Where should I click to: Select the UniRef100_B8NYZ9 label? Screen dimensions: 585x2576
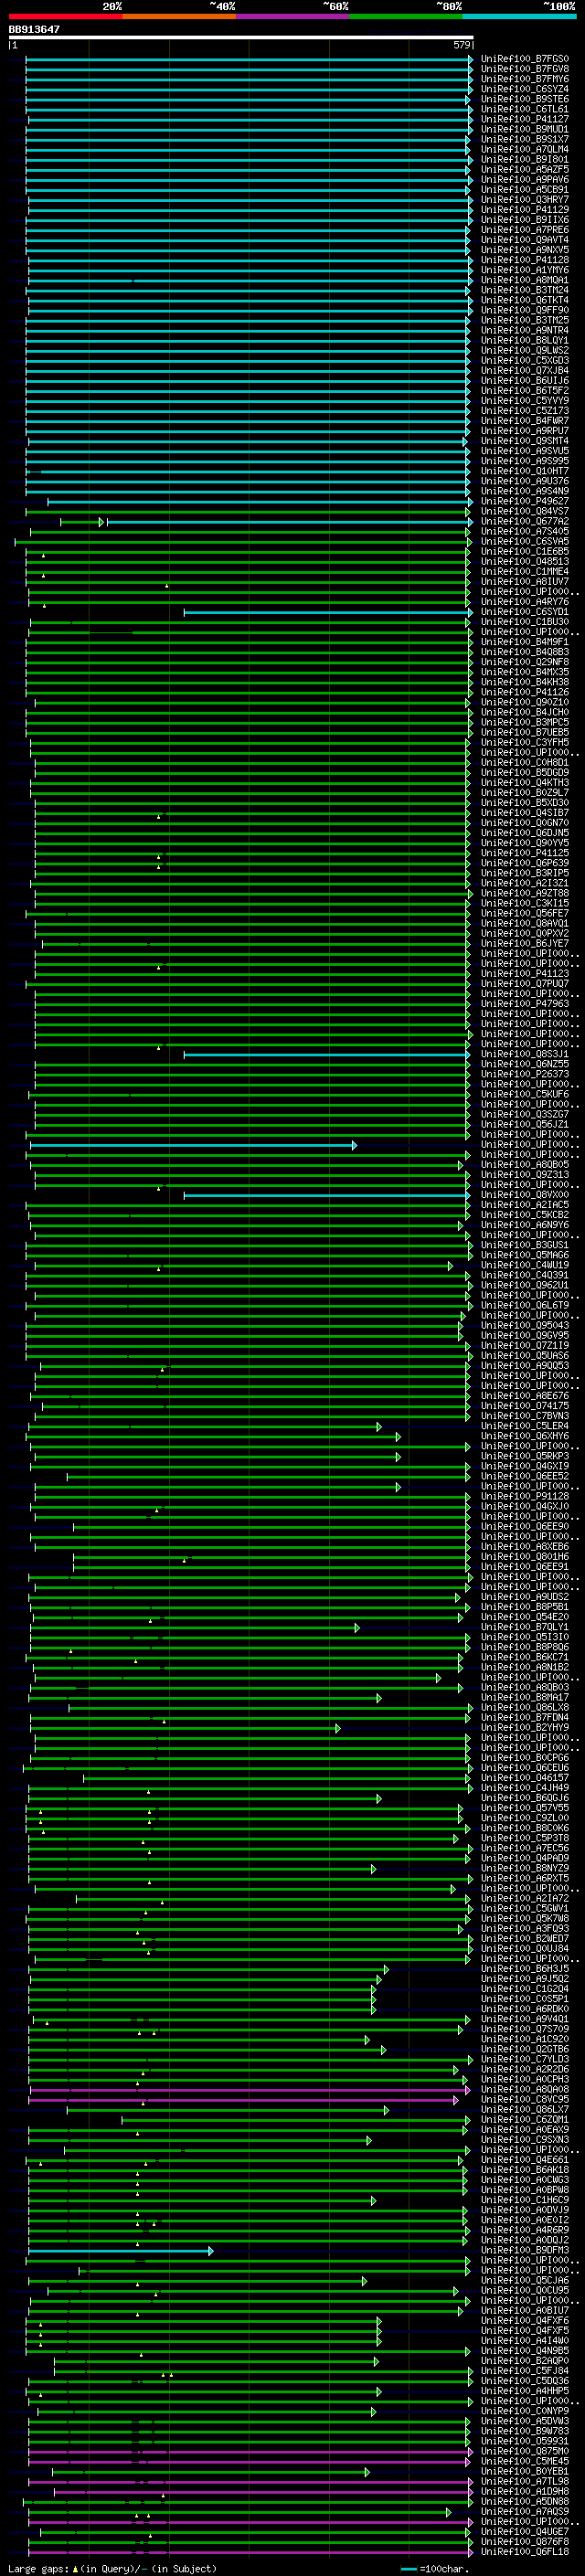[524, 1868]
